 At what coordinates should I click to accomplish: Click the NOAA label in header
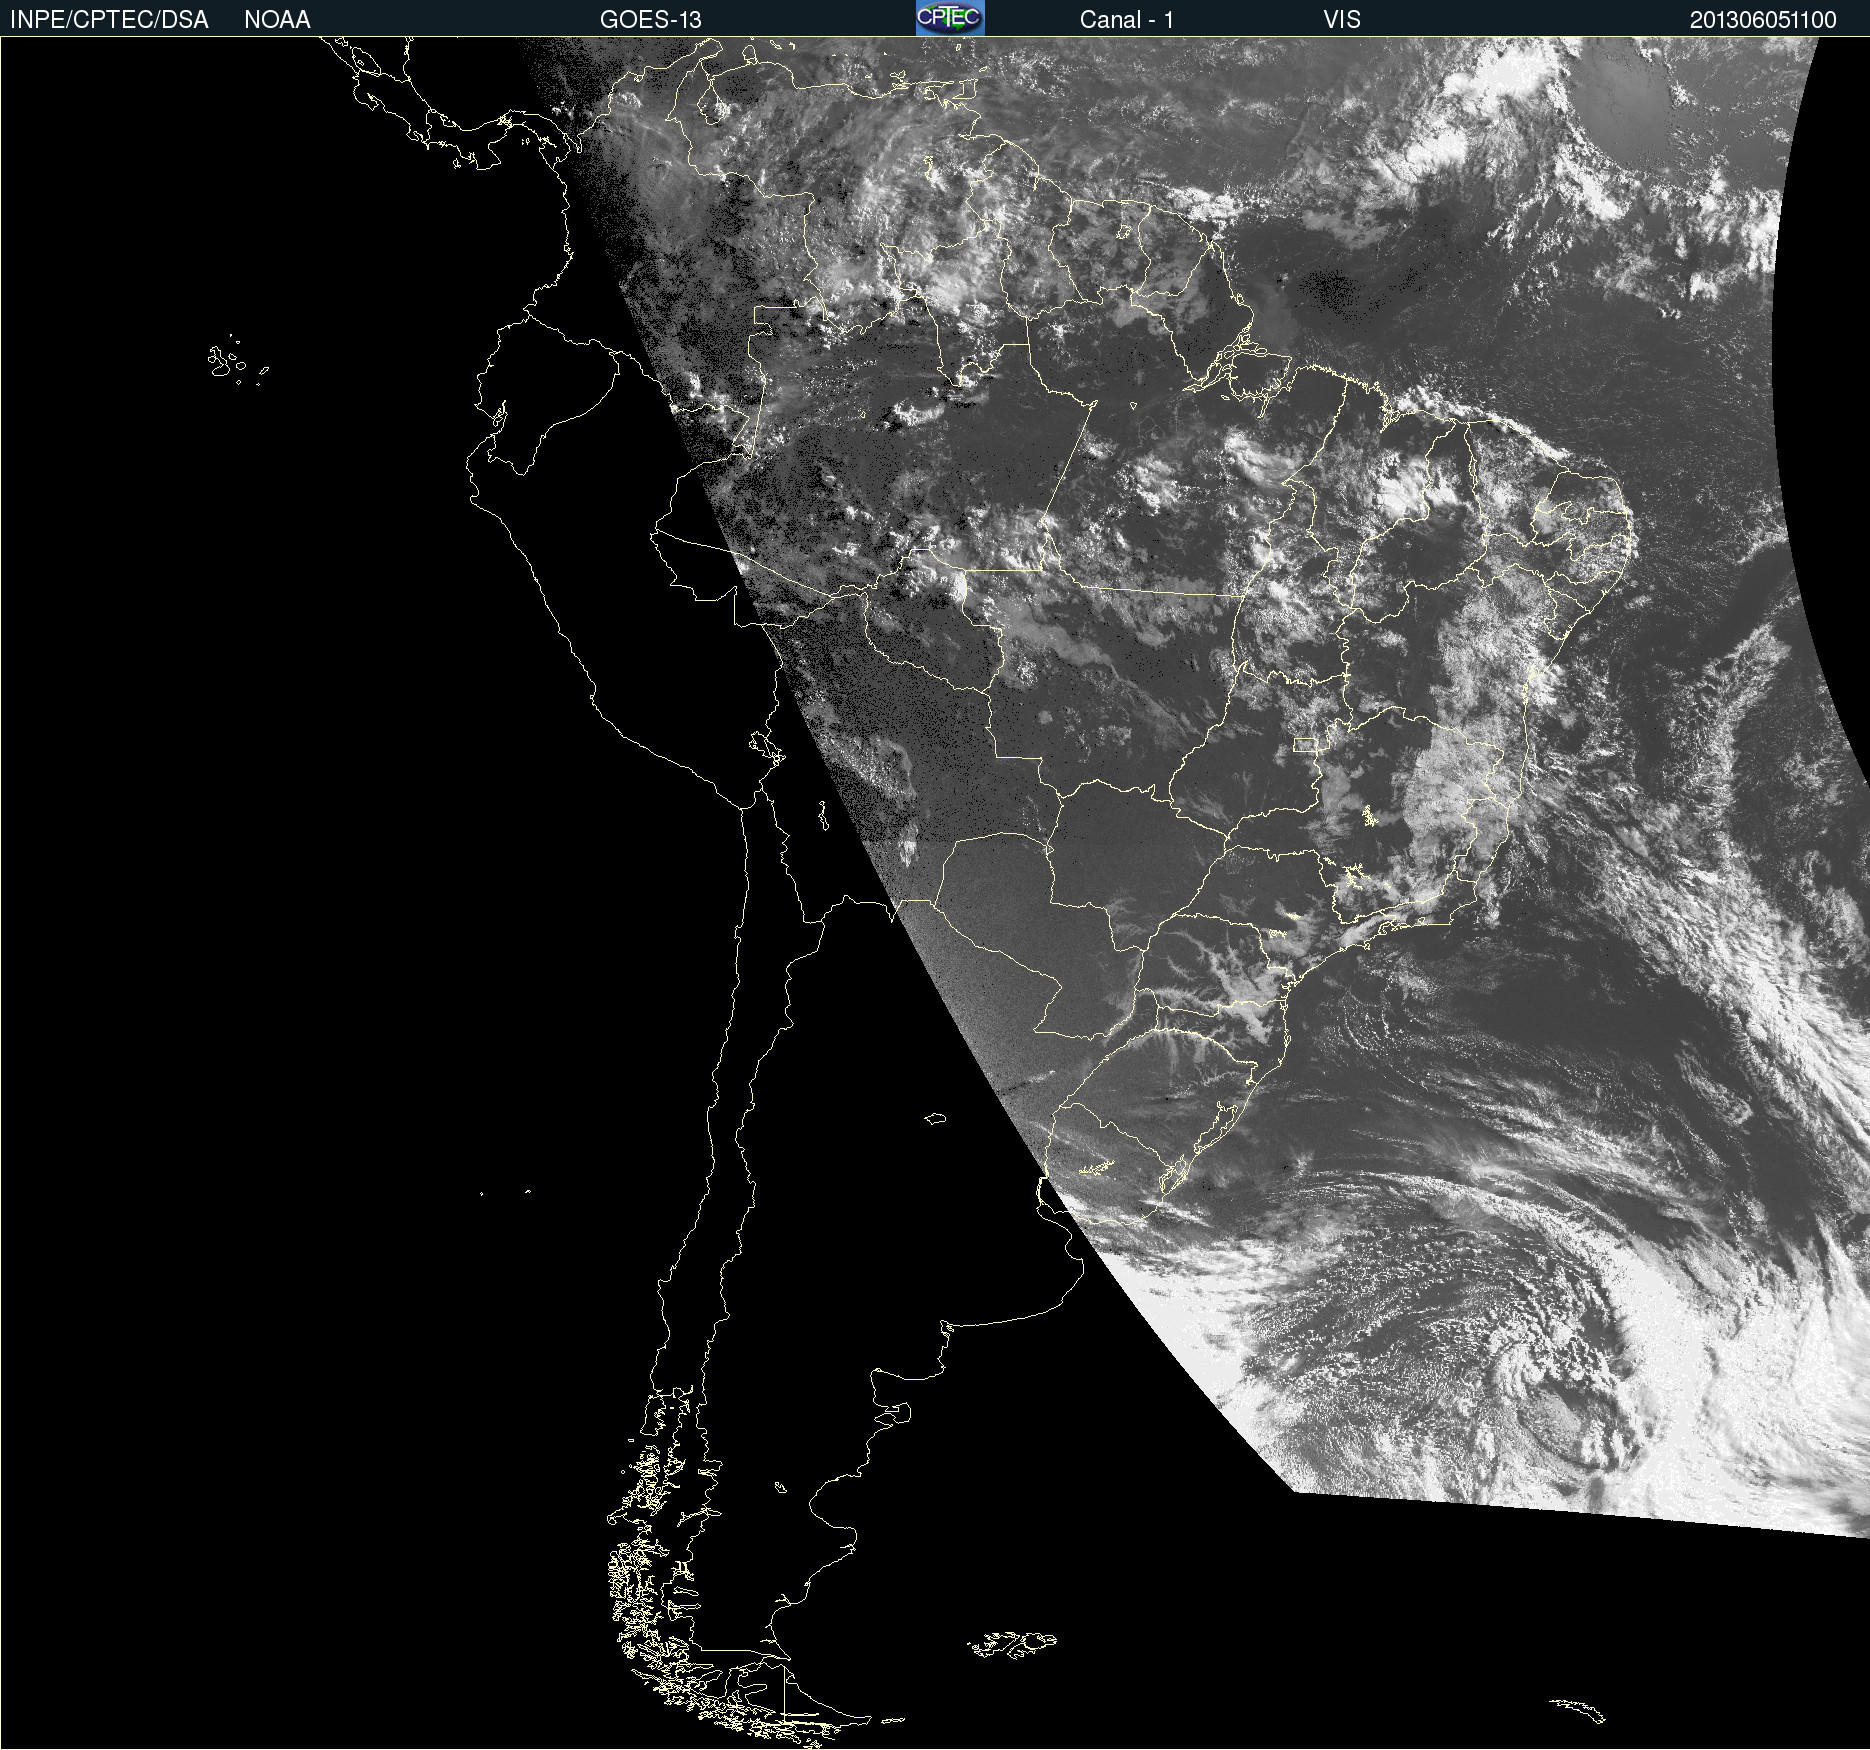point(277,20)
